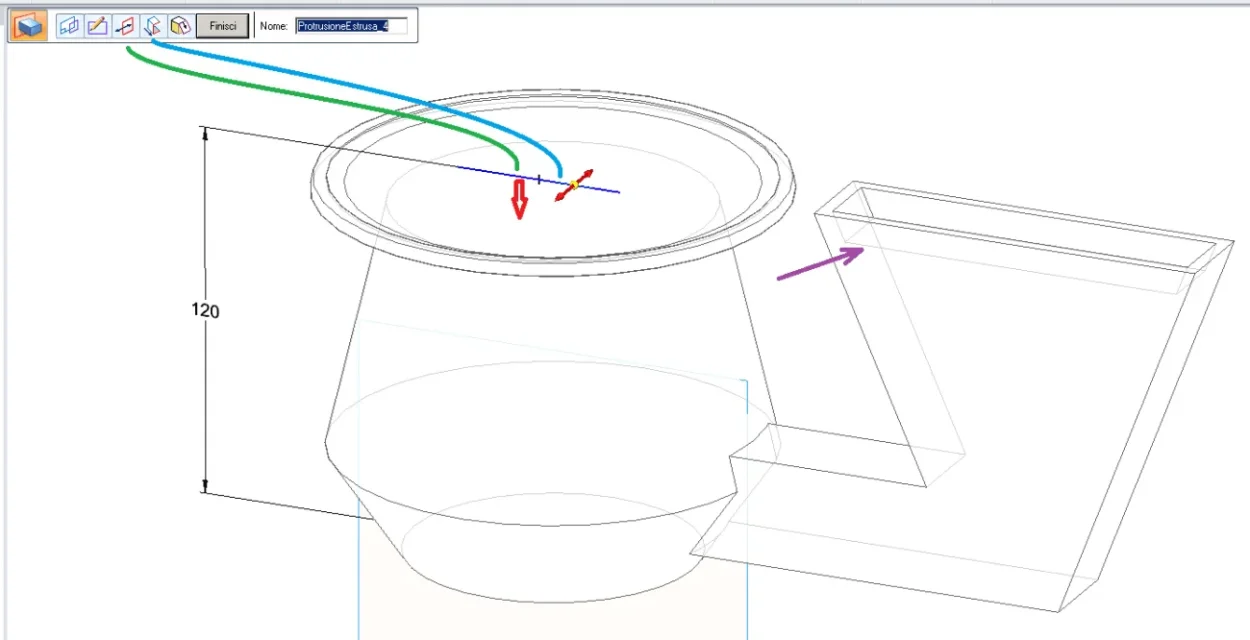Screen dimensions: 1250x640
Task: Click the 120 dimension value
Action: pyautogui.click(x=205, y=311)
